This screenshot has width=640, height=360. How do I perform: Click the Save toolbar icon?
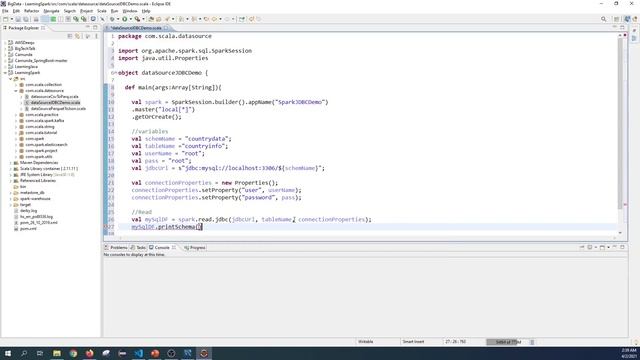click(x=18, y=19)
